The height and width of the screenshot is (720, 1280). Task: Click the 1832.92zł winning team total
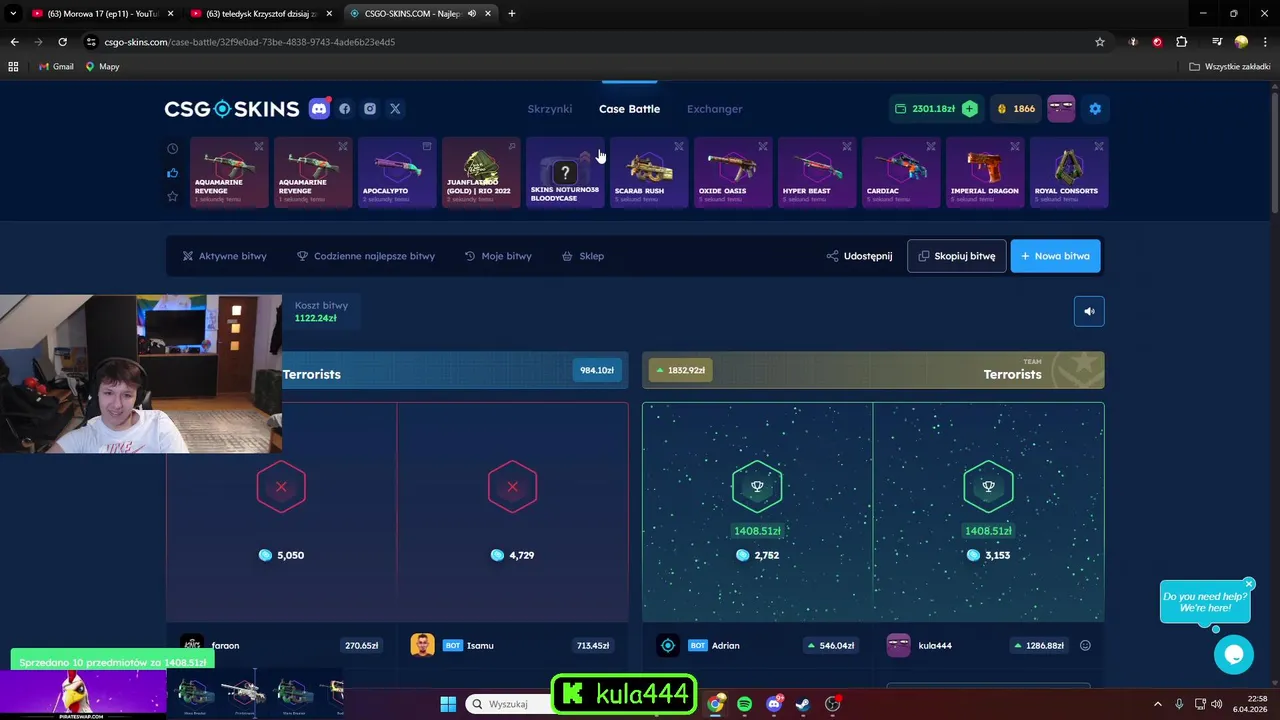click(680, 370)
